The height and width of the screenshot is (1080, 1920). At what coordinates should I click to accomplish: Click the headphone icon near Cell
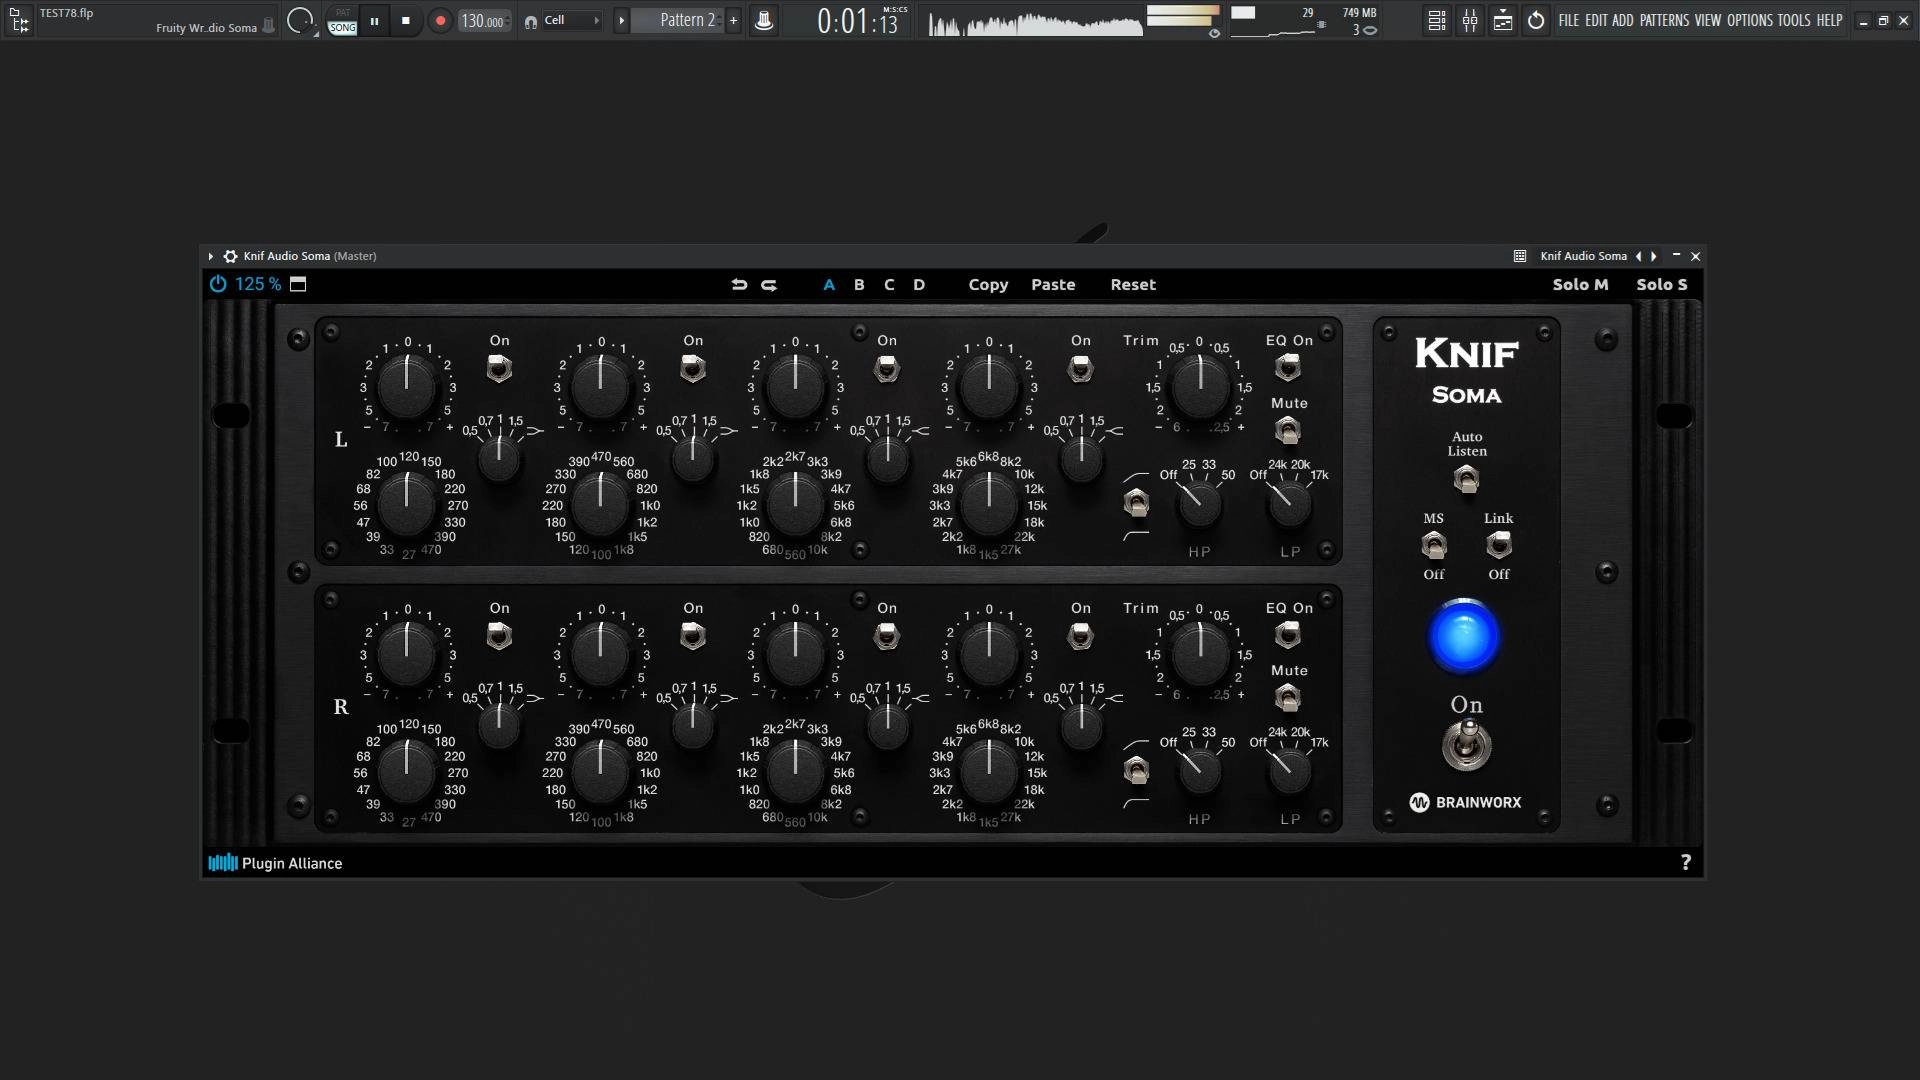tap(531, 21)
